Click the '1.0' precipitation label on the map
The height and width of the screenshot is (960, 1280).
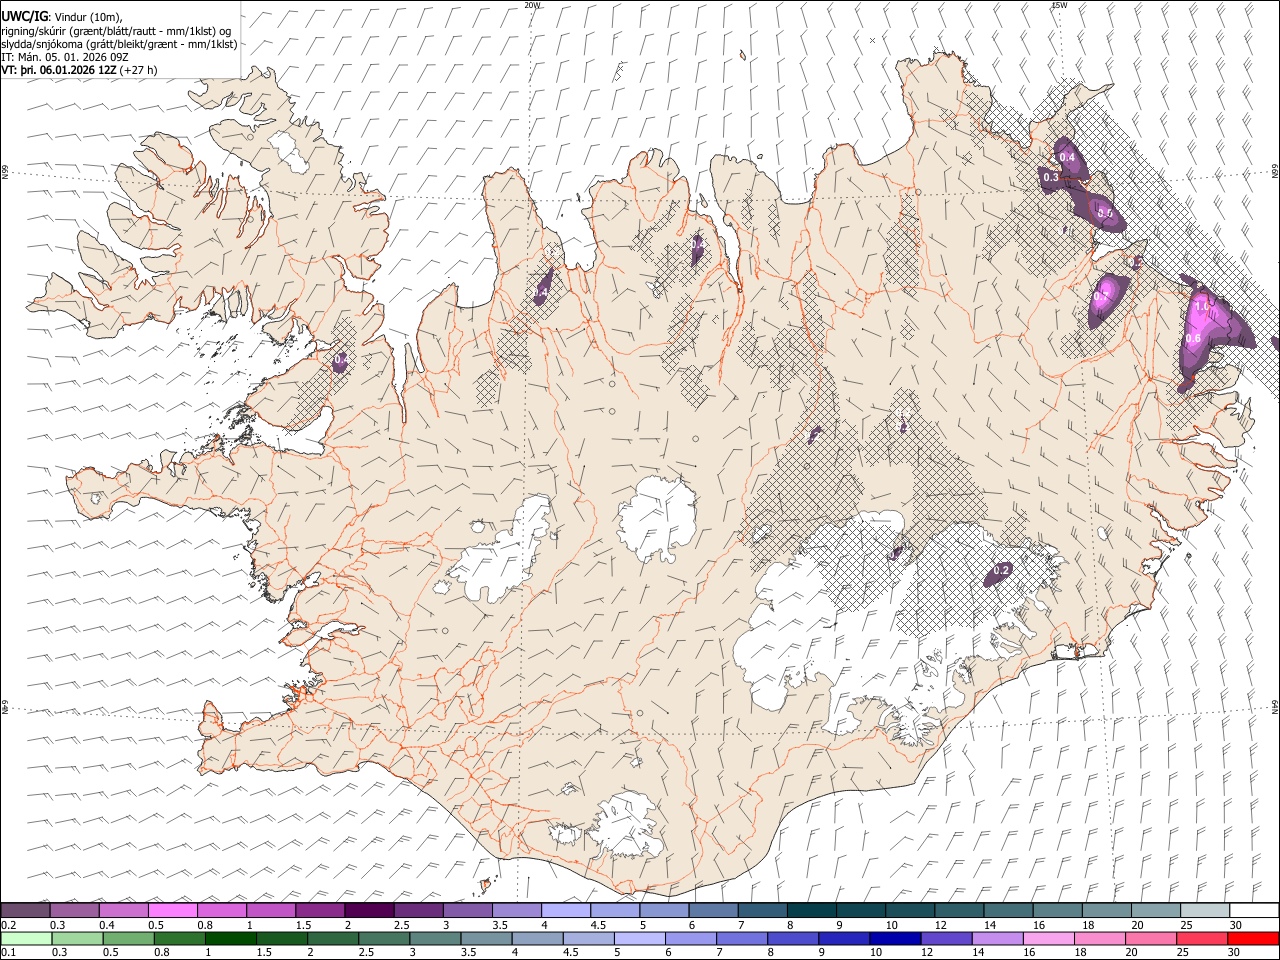point(1202,307)
